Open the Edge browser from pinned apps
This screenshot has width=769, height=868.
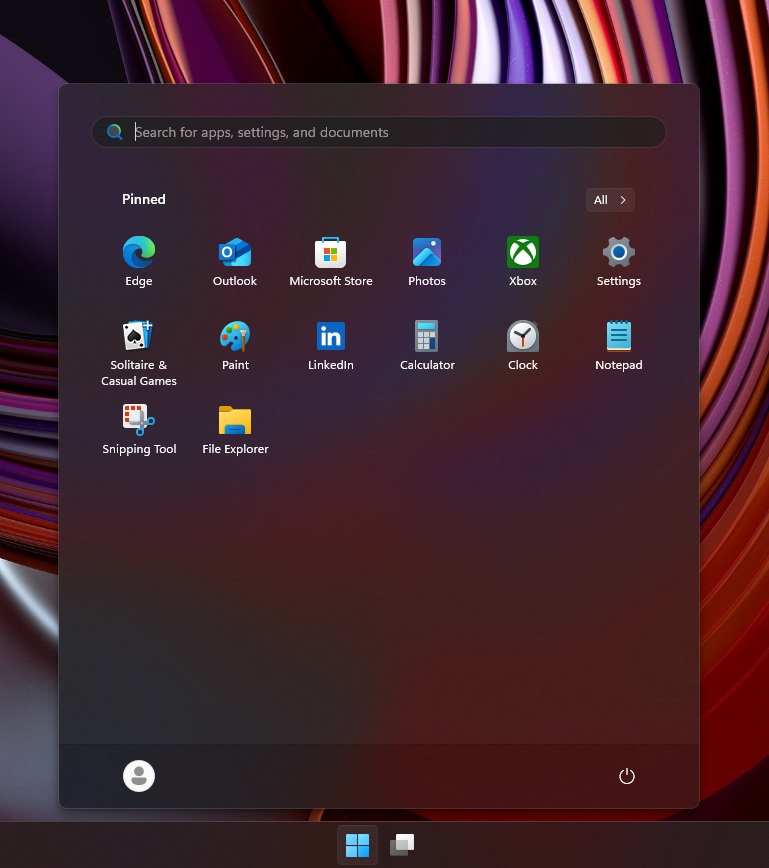click(138, 262)
